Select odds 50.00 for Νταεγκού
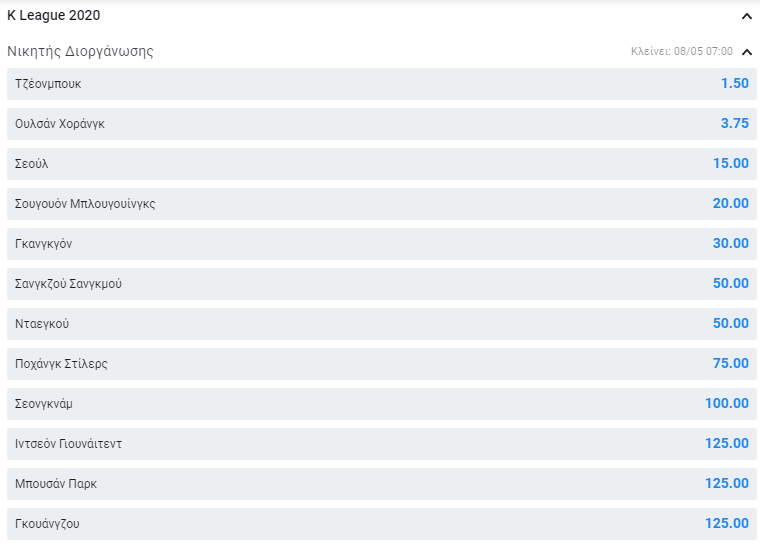 pyautogui.click(x=731, y=323)
